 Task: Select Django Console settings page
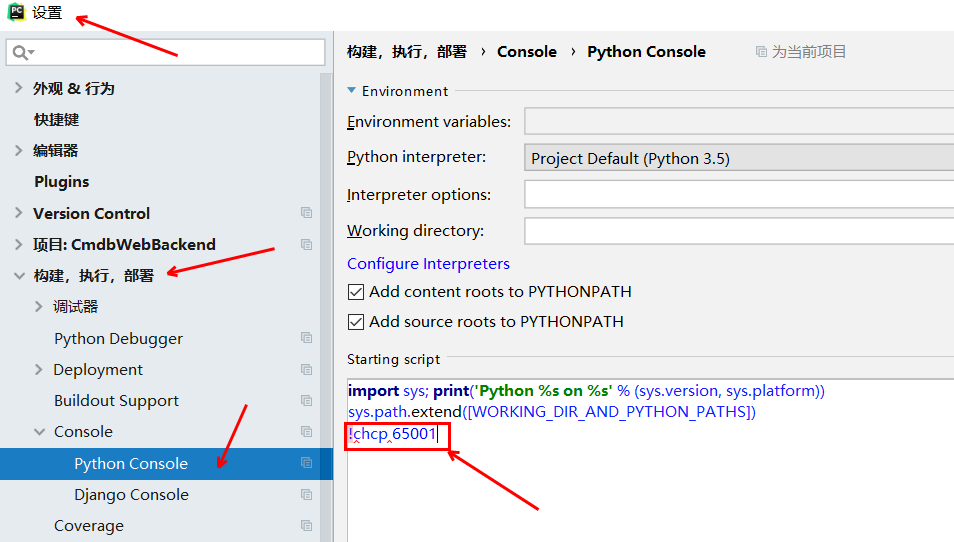pos(131,495)
